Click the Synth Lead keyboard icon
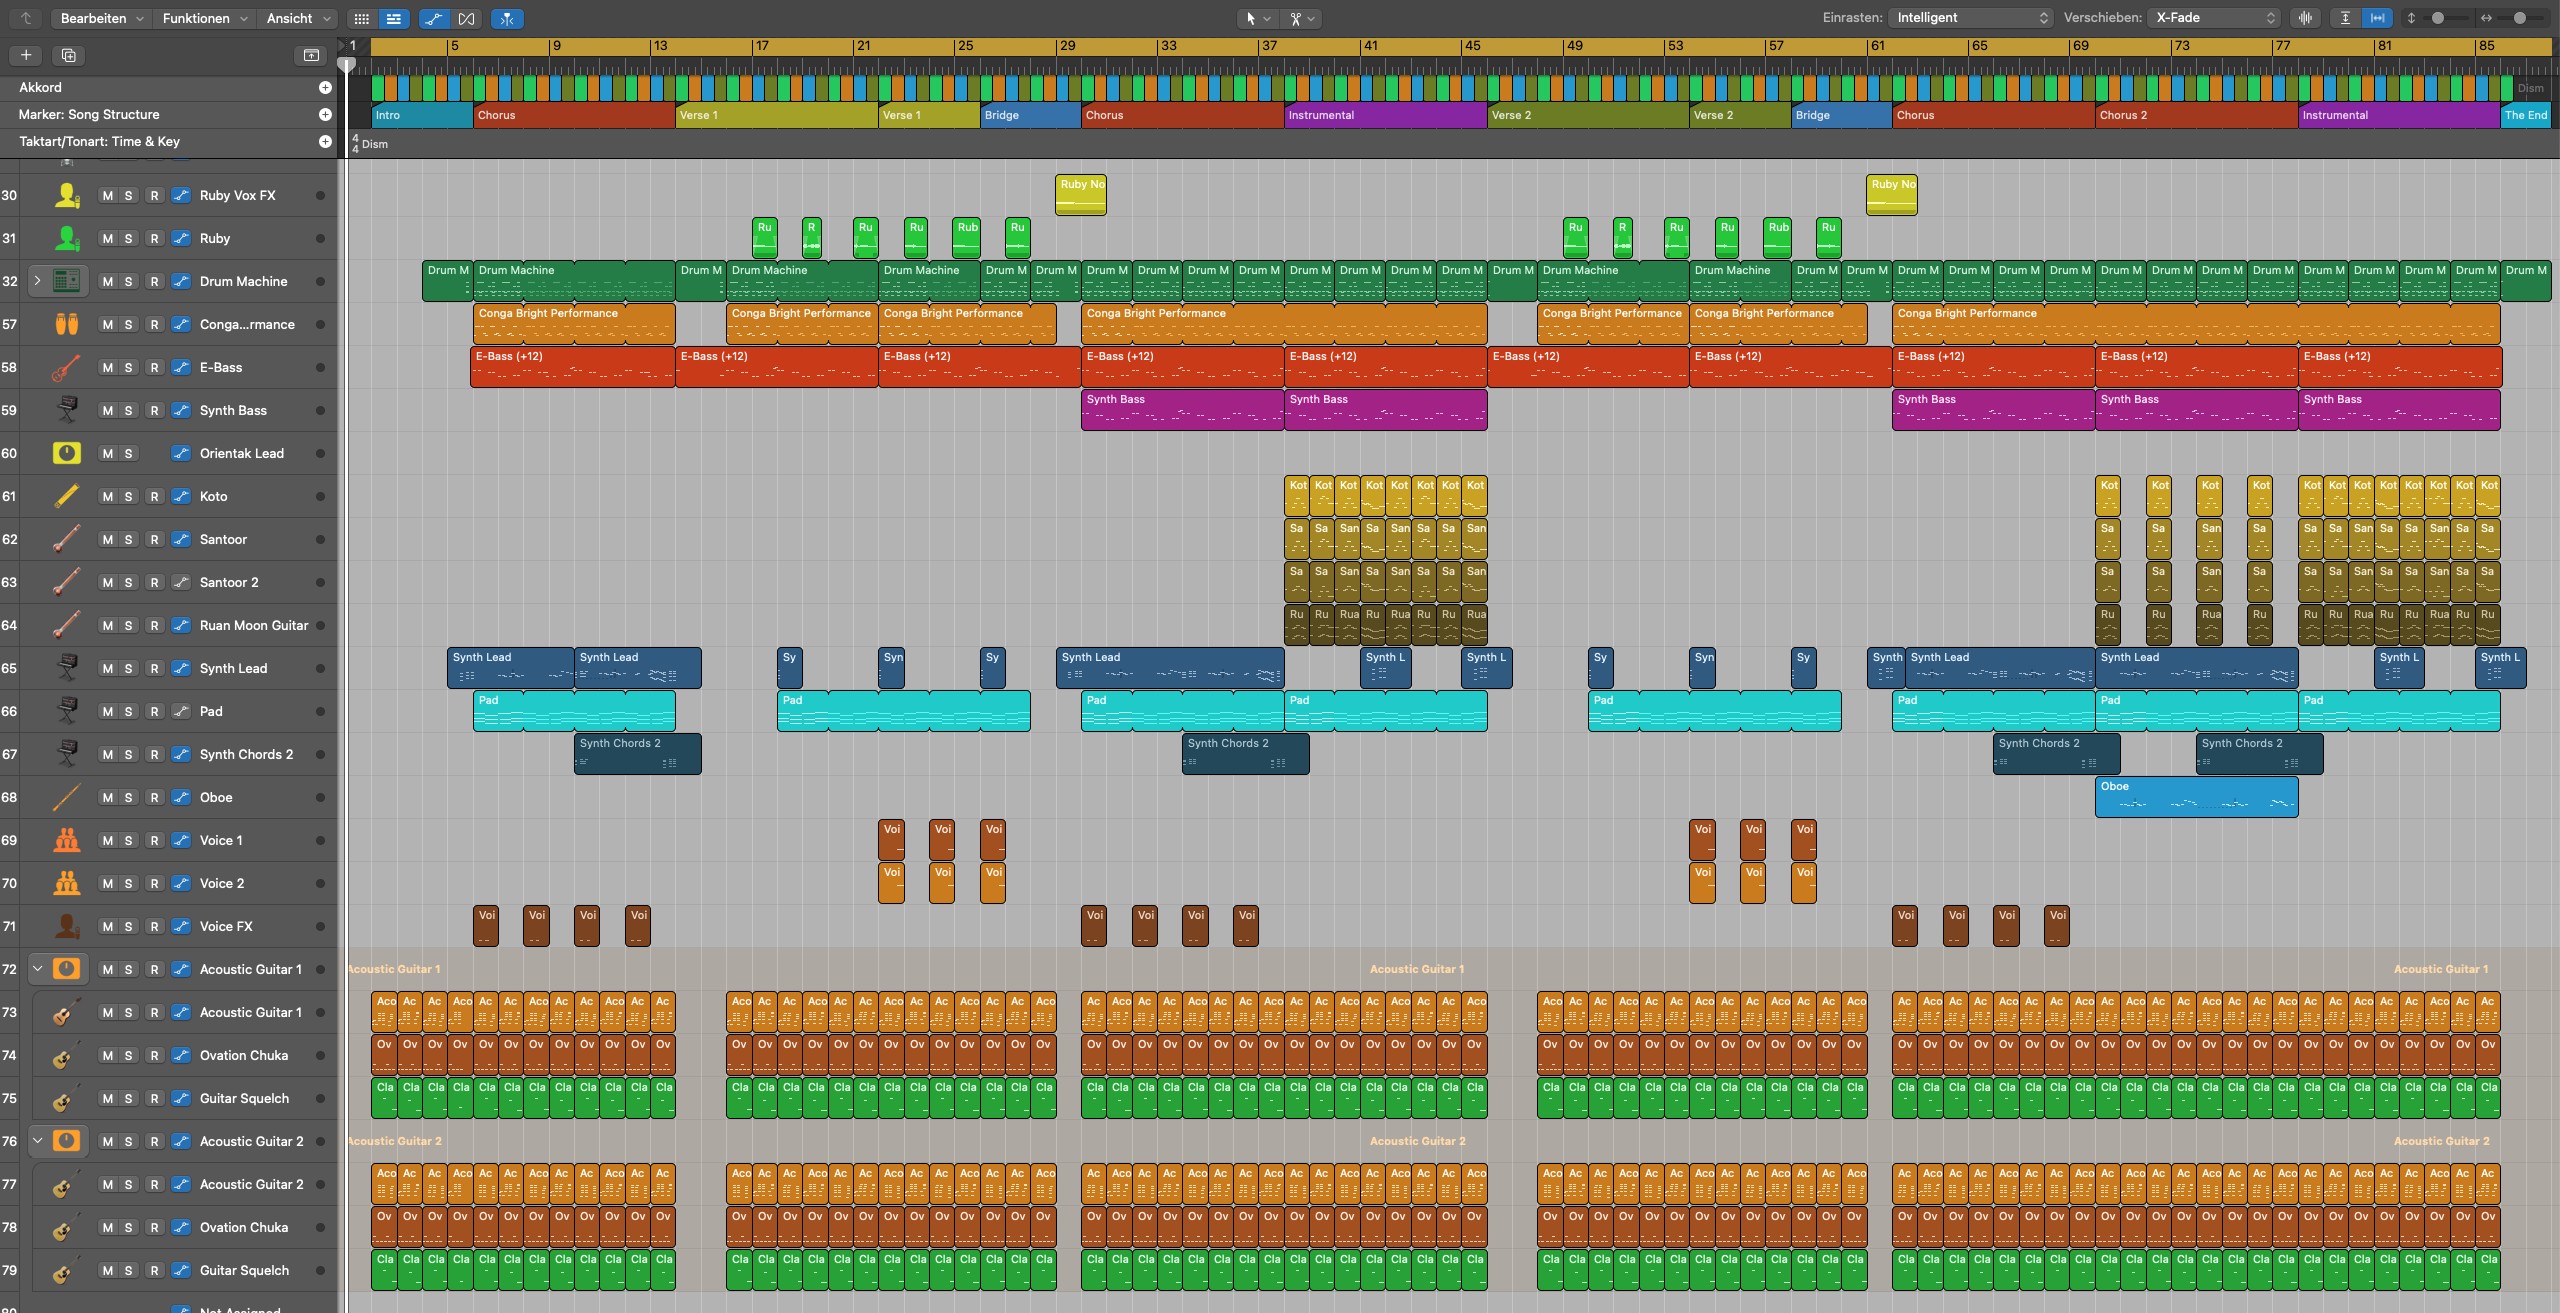Screen dimensions: 2560x1313 [67, 669]
